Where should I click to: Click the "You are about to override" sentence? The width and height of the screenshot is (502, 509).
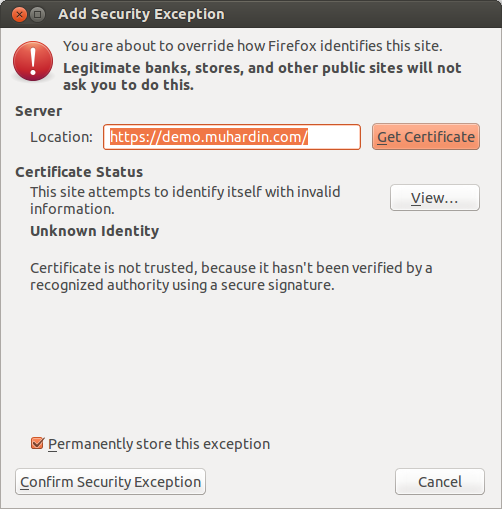[x=253, y=46]
